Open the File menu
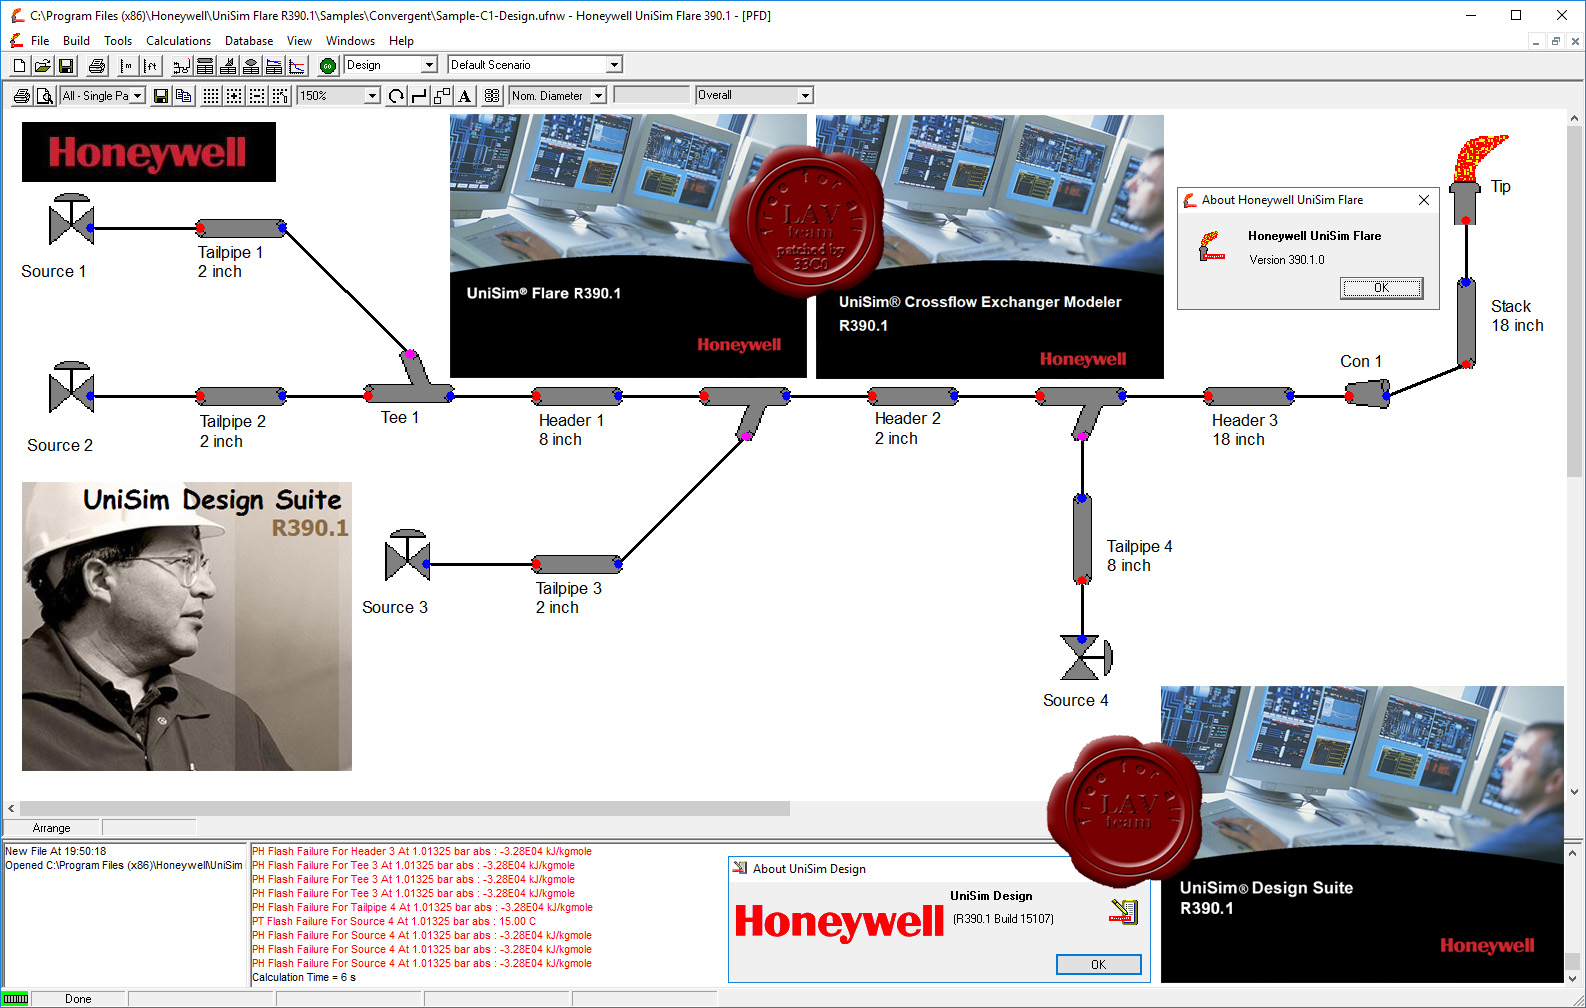This screenshot has width=1586, height=1008. pyautogui.click(x=40, y=41)
